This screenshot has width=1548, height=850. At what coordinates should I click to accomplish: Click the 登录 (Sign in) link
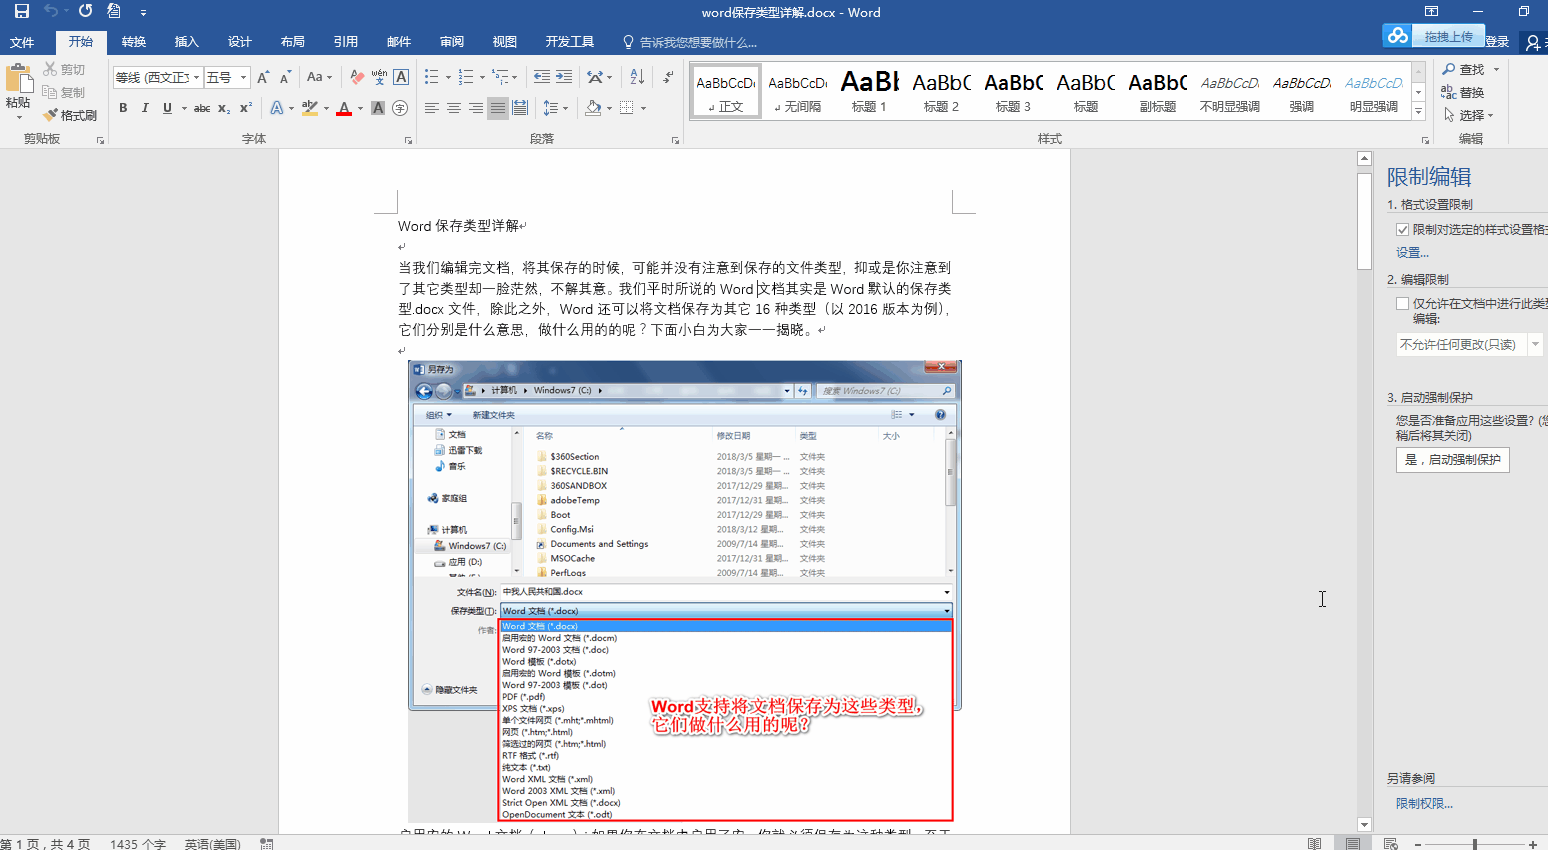click(1497, 42)
